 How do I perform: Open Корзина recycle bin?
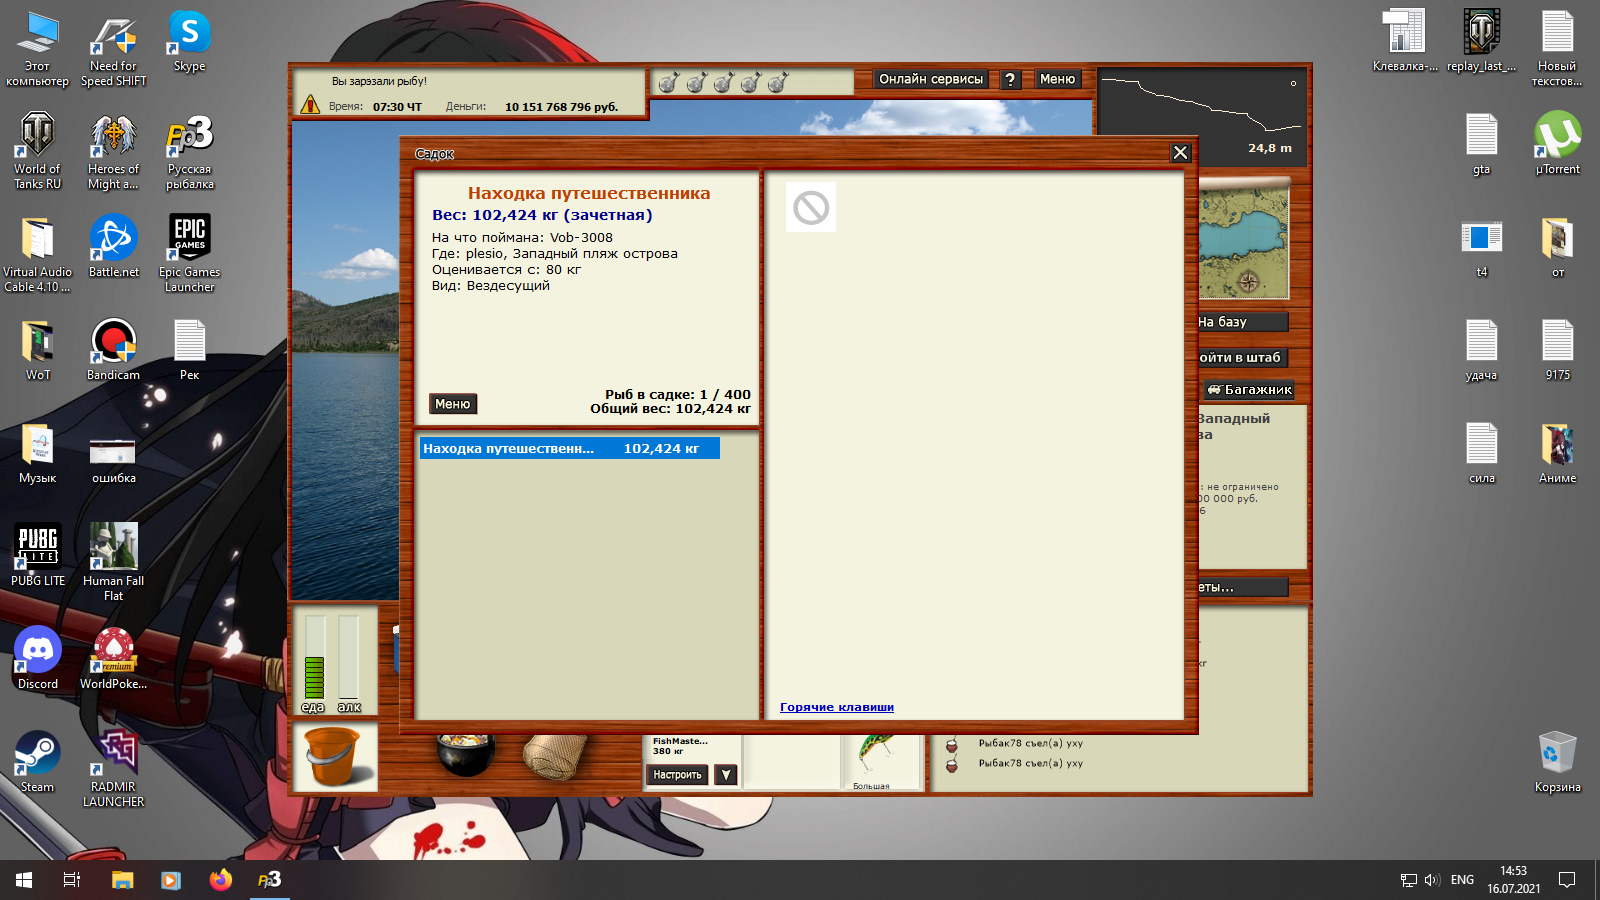[x=1557, y=762]
